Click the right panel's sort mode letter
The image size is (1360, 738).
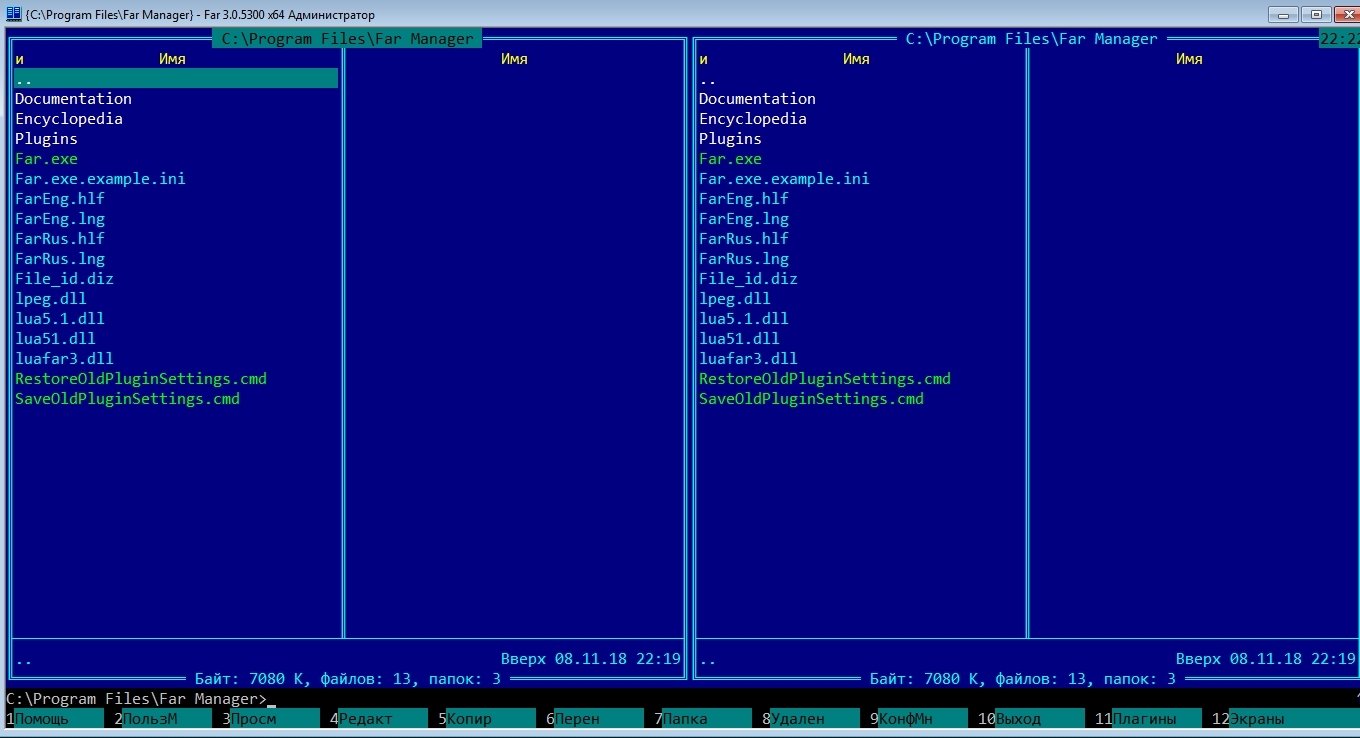[703, 59]
